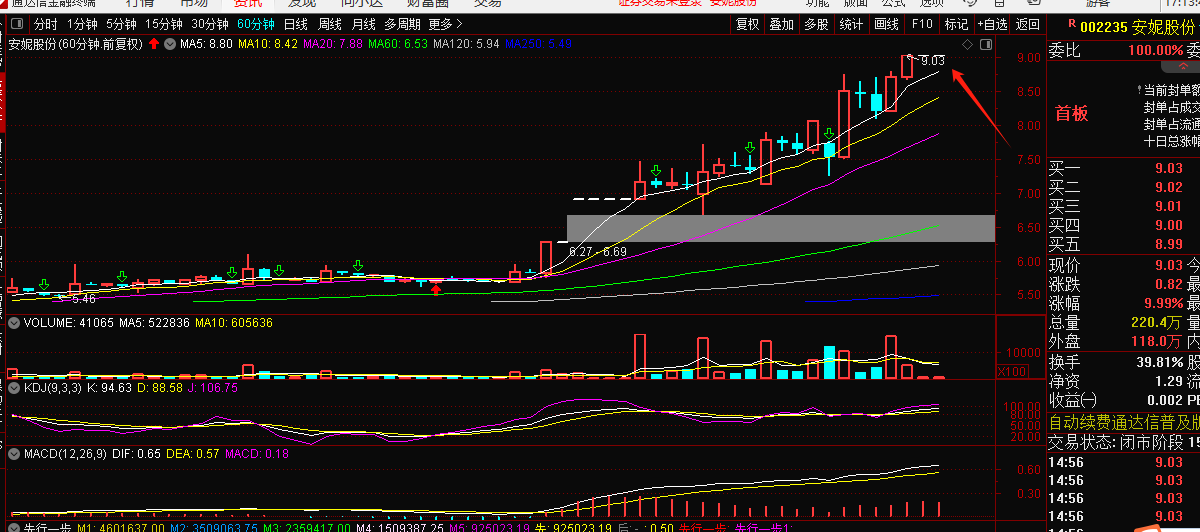
Task: Click the 总量 220.4万 value
Action: click(1158, 323)
